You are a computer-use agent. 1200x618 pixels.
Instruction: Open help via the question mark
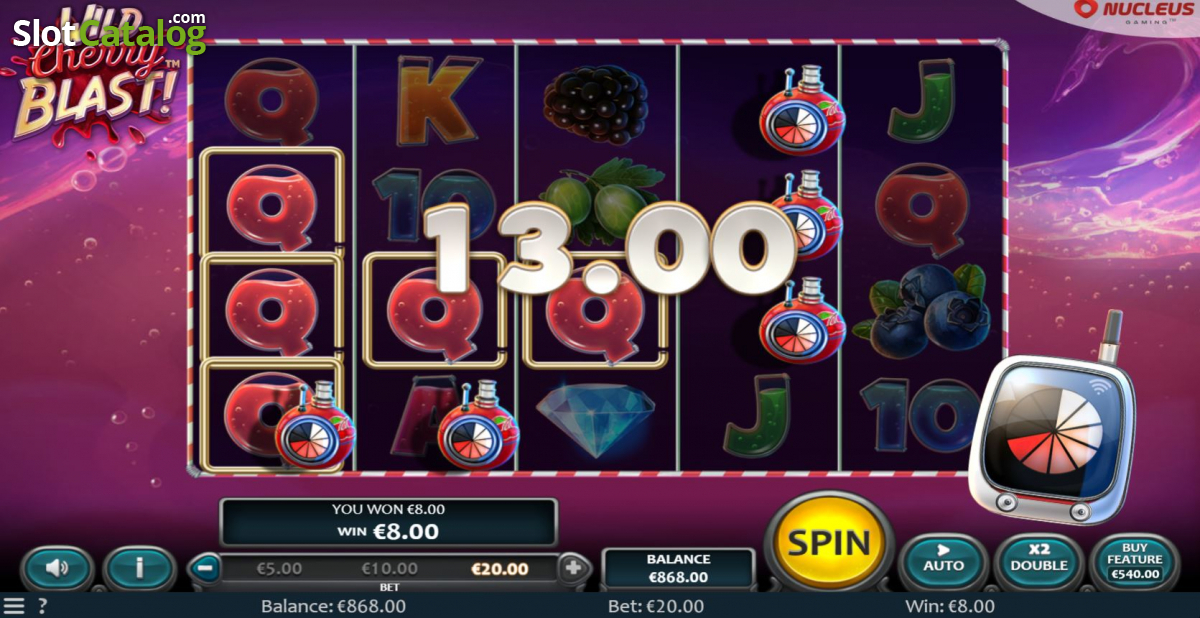point(42,606)
